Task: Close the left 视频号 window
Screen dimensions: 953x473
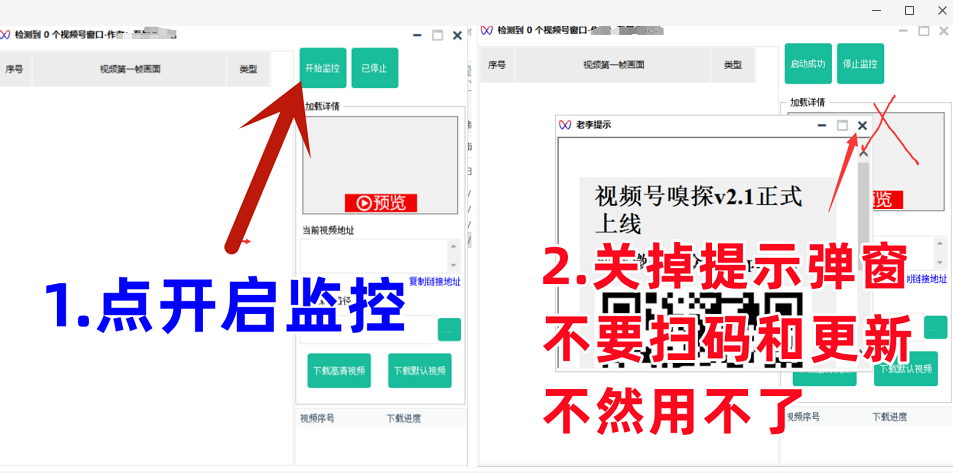Action: click(x=458, y=35)
